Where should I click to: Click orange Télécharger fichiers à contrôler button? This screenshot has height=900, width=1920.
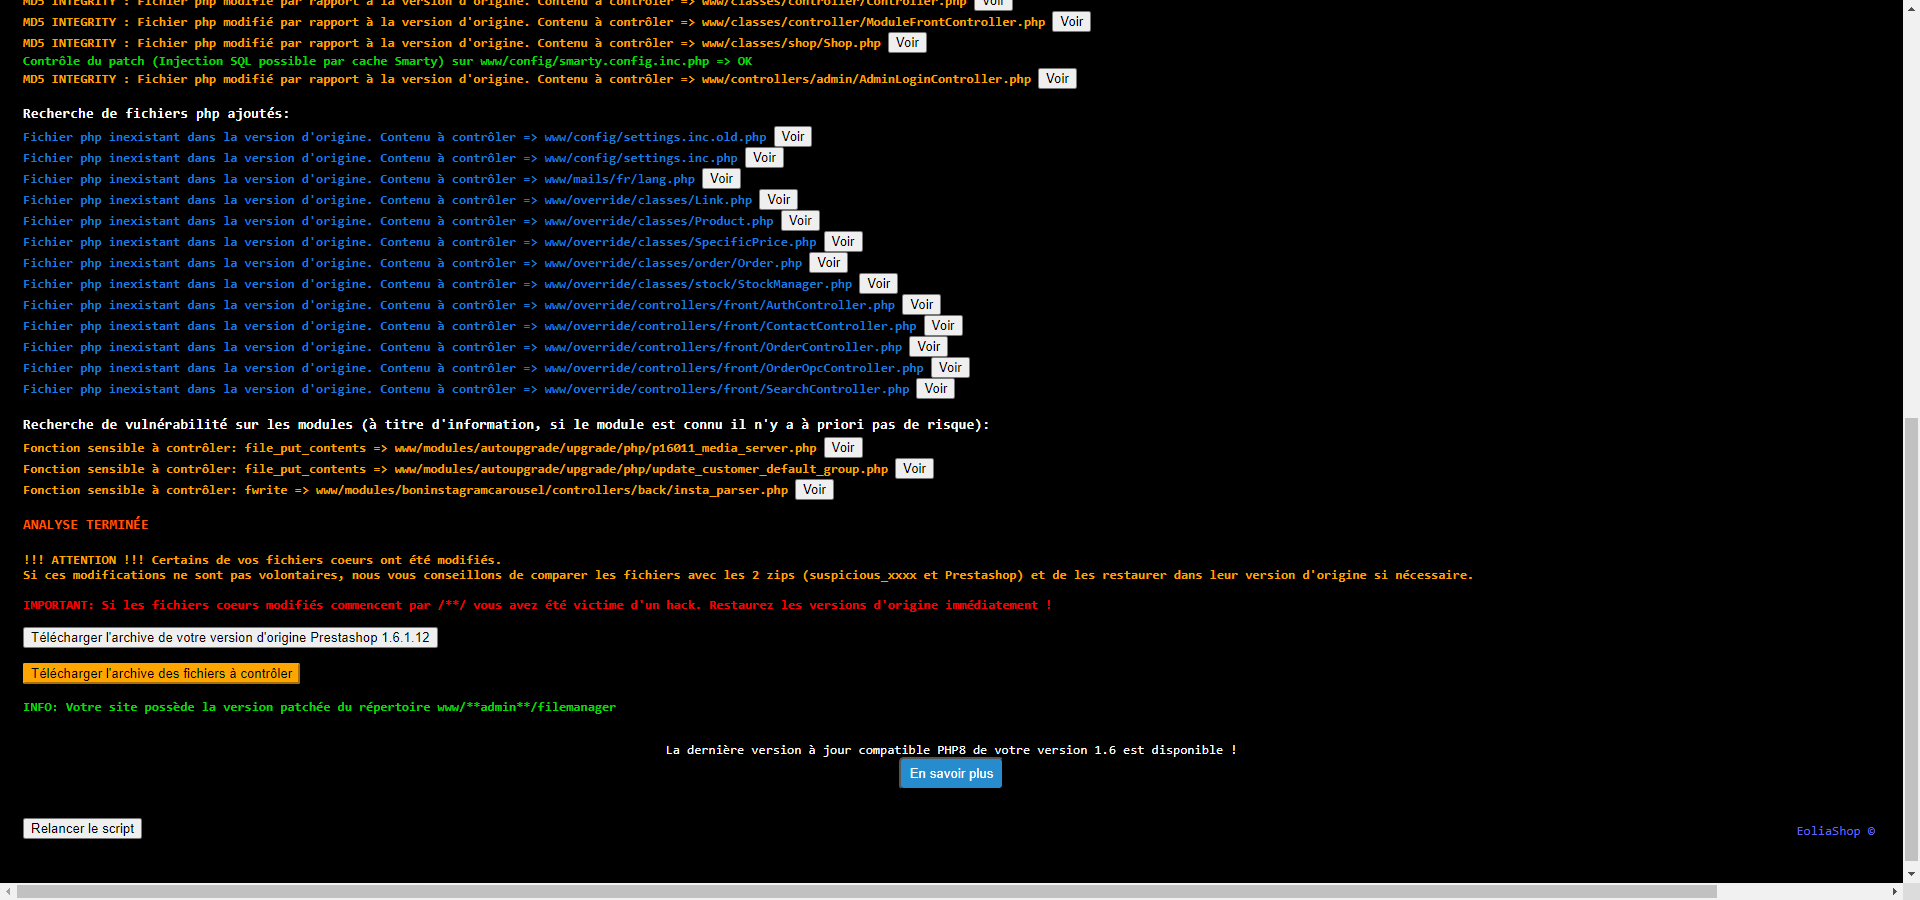pyautogui.click(x=161, y=674)
